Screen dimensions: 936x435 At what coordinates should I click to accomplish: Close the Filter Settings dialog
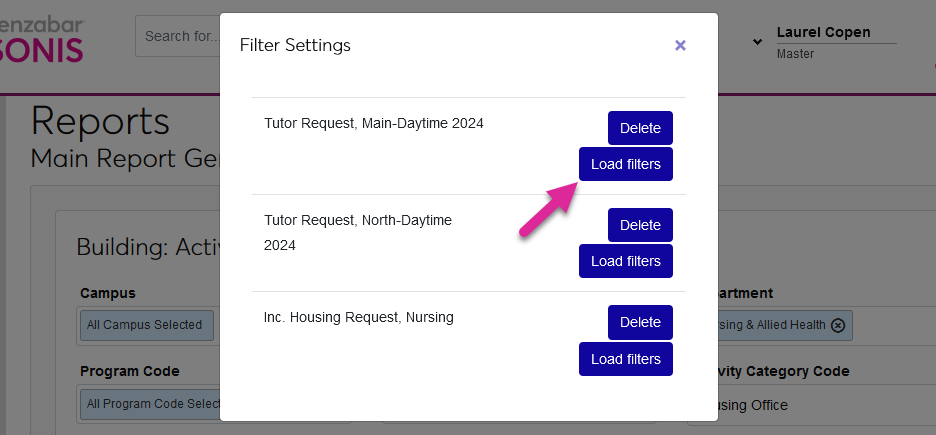[680, 45]
